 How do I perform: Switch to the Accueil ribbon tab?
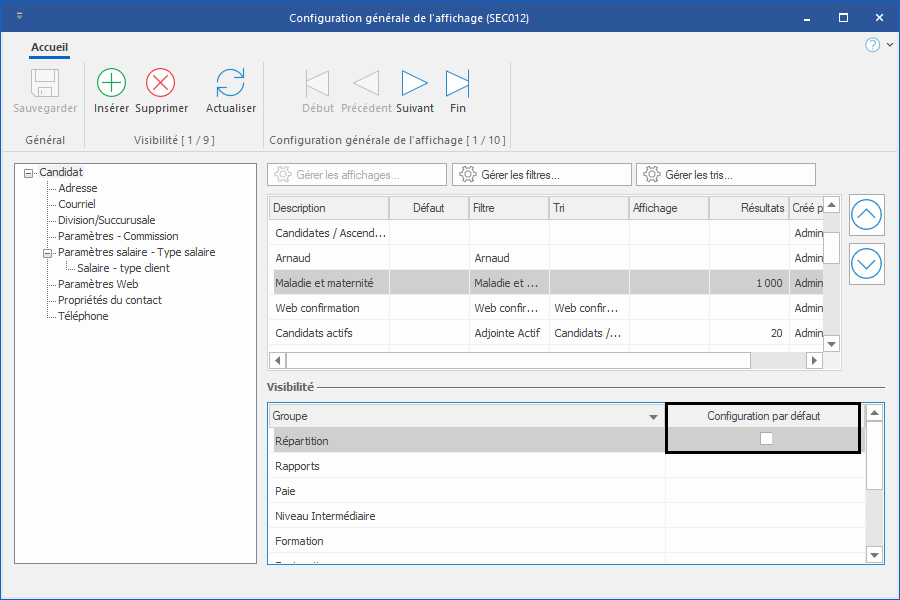[49, 47]
